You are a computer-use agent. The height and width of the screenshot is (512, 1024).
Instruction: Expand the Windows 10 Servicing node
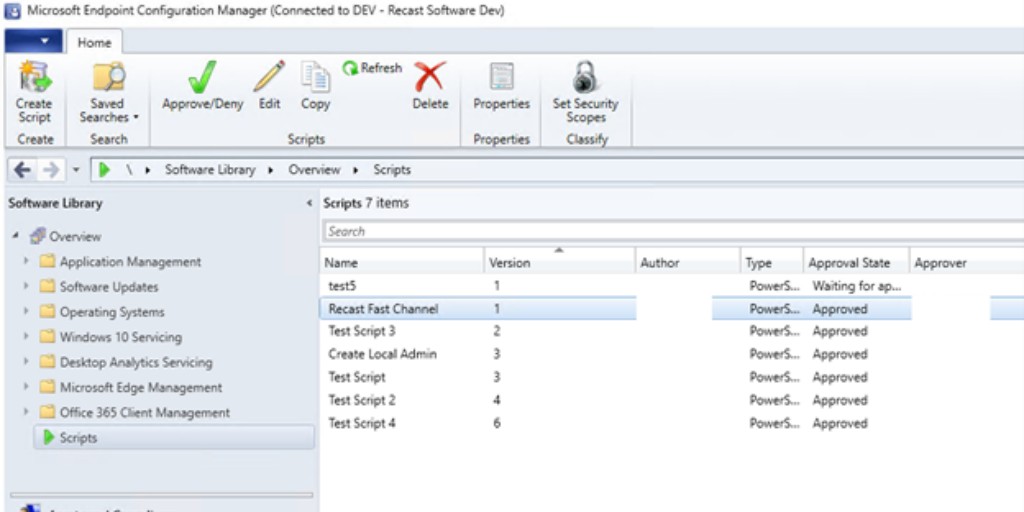(x=26, y=337)
